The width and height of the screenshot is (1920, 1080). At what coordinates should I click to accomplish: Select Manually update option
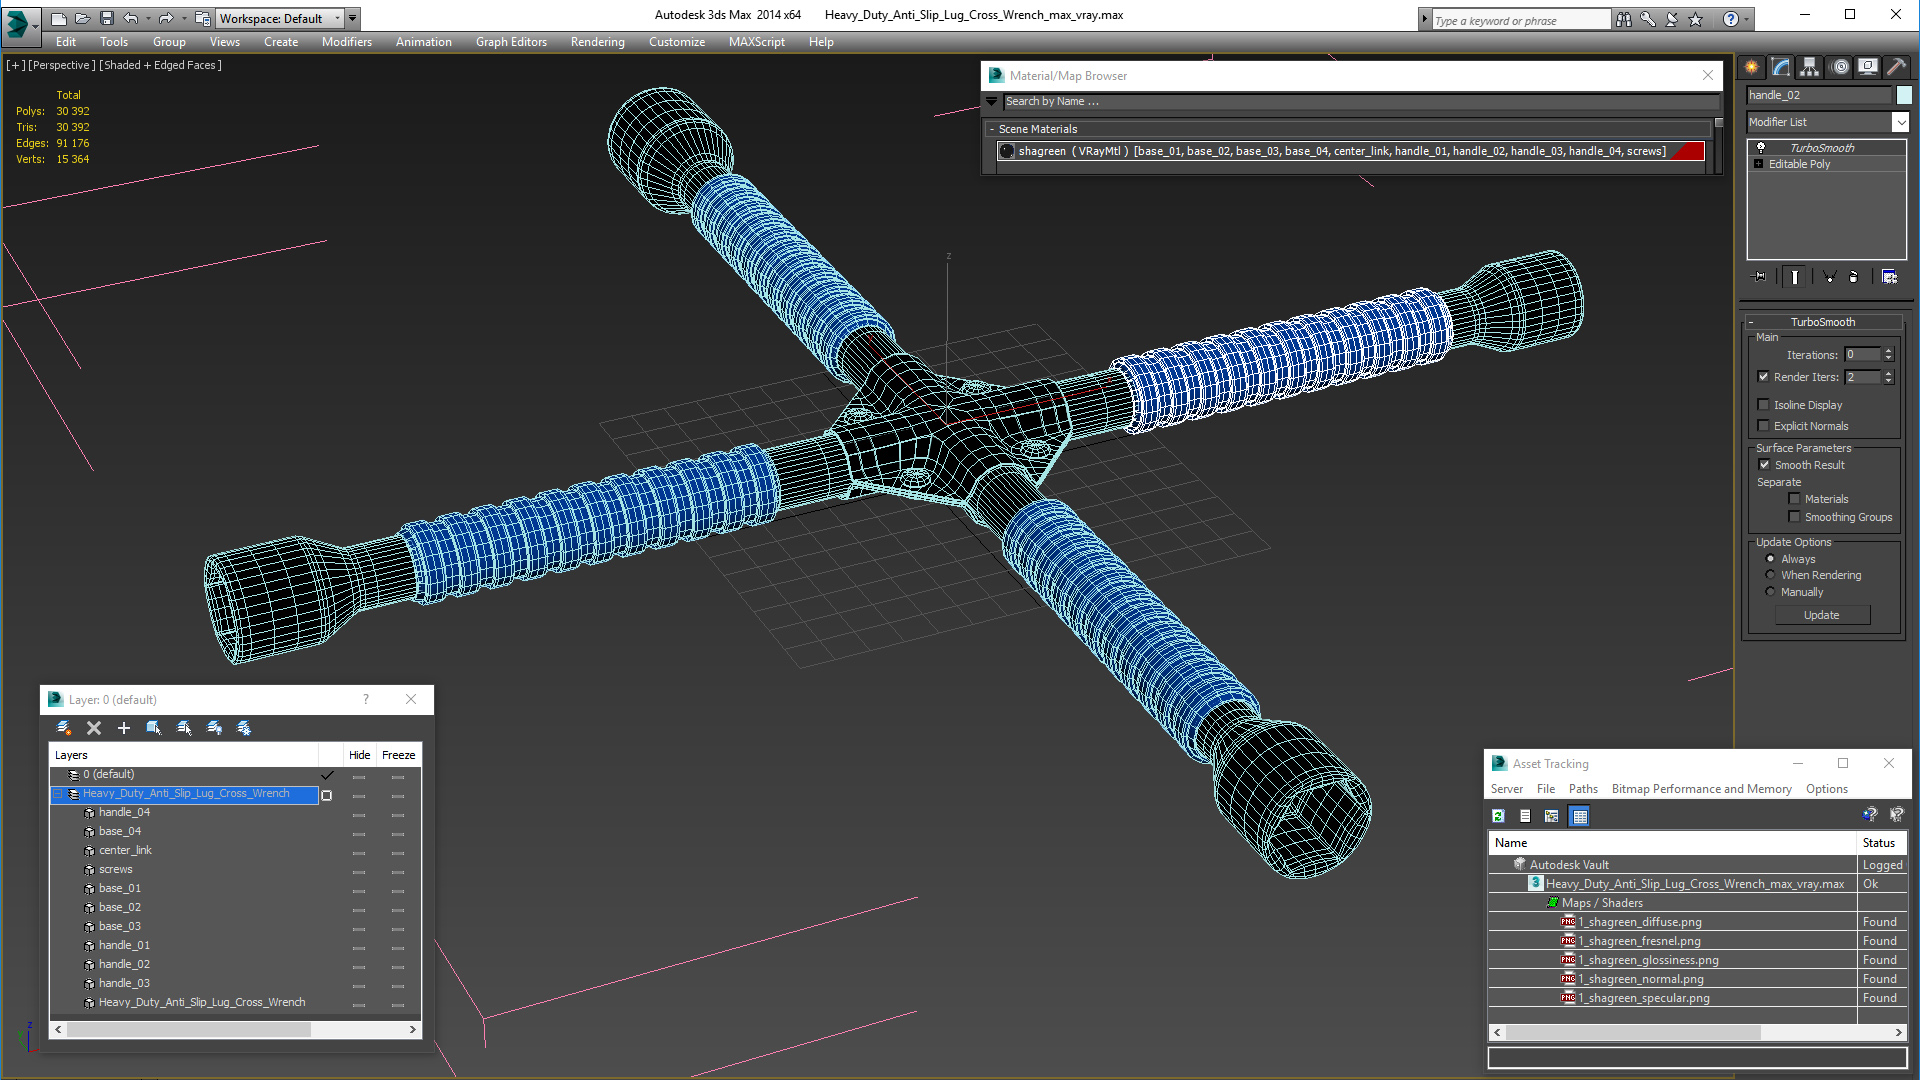click(1770, 592)
